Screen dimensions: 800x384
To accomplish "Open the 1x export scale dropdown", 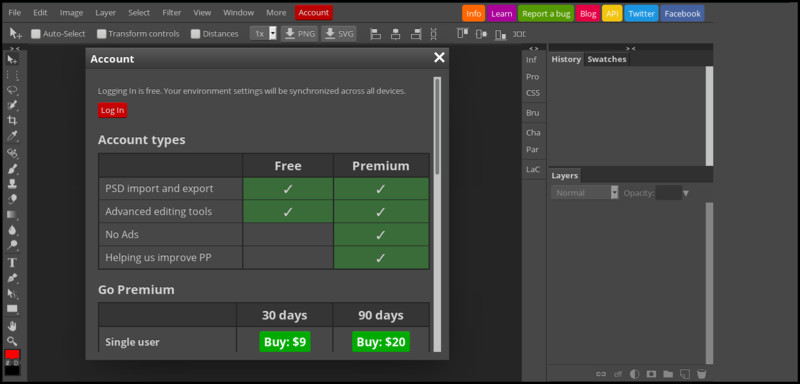I will coord(264,34).
